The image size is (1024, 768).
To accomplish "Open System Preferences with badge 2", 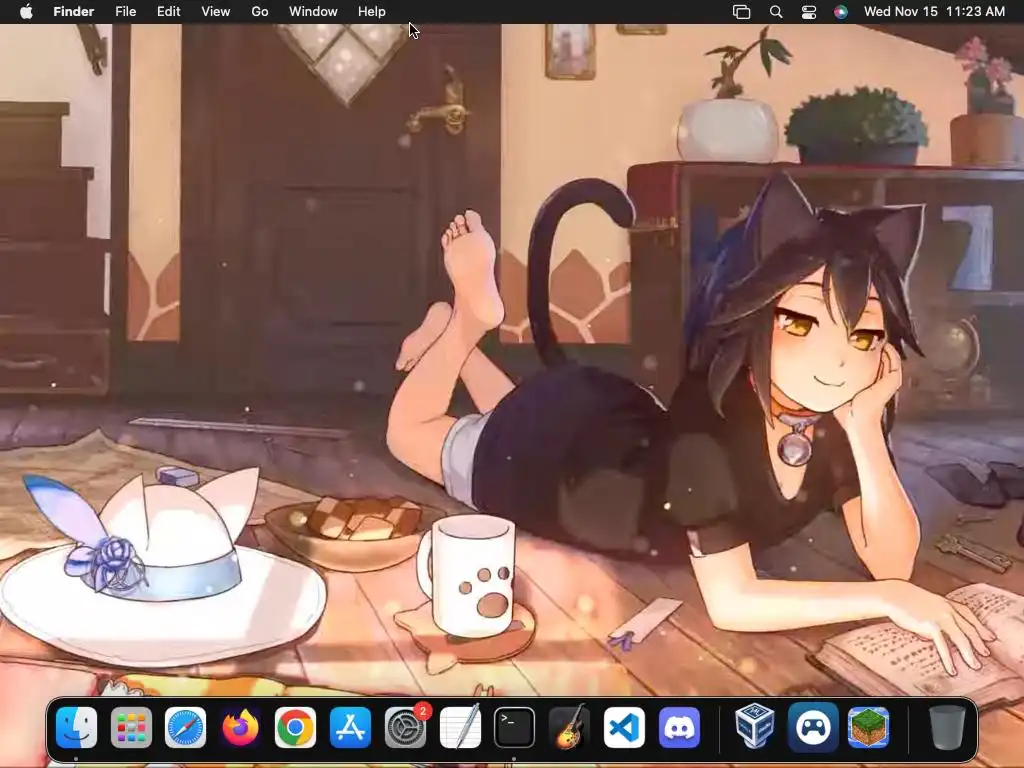I will [x=406, y=727].
